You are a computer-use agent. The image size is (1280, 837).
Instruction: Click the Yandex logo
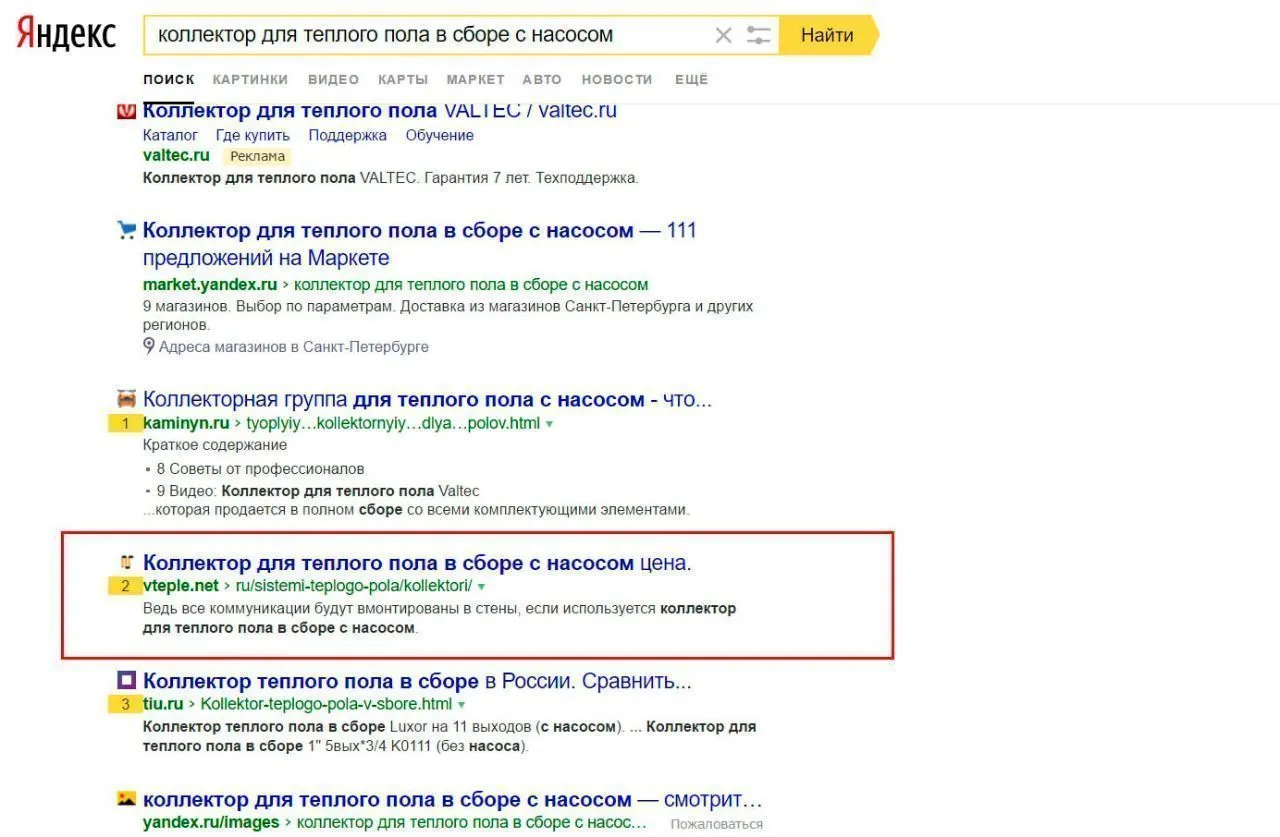click(x=66, y=35)
